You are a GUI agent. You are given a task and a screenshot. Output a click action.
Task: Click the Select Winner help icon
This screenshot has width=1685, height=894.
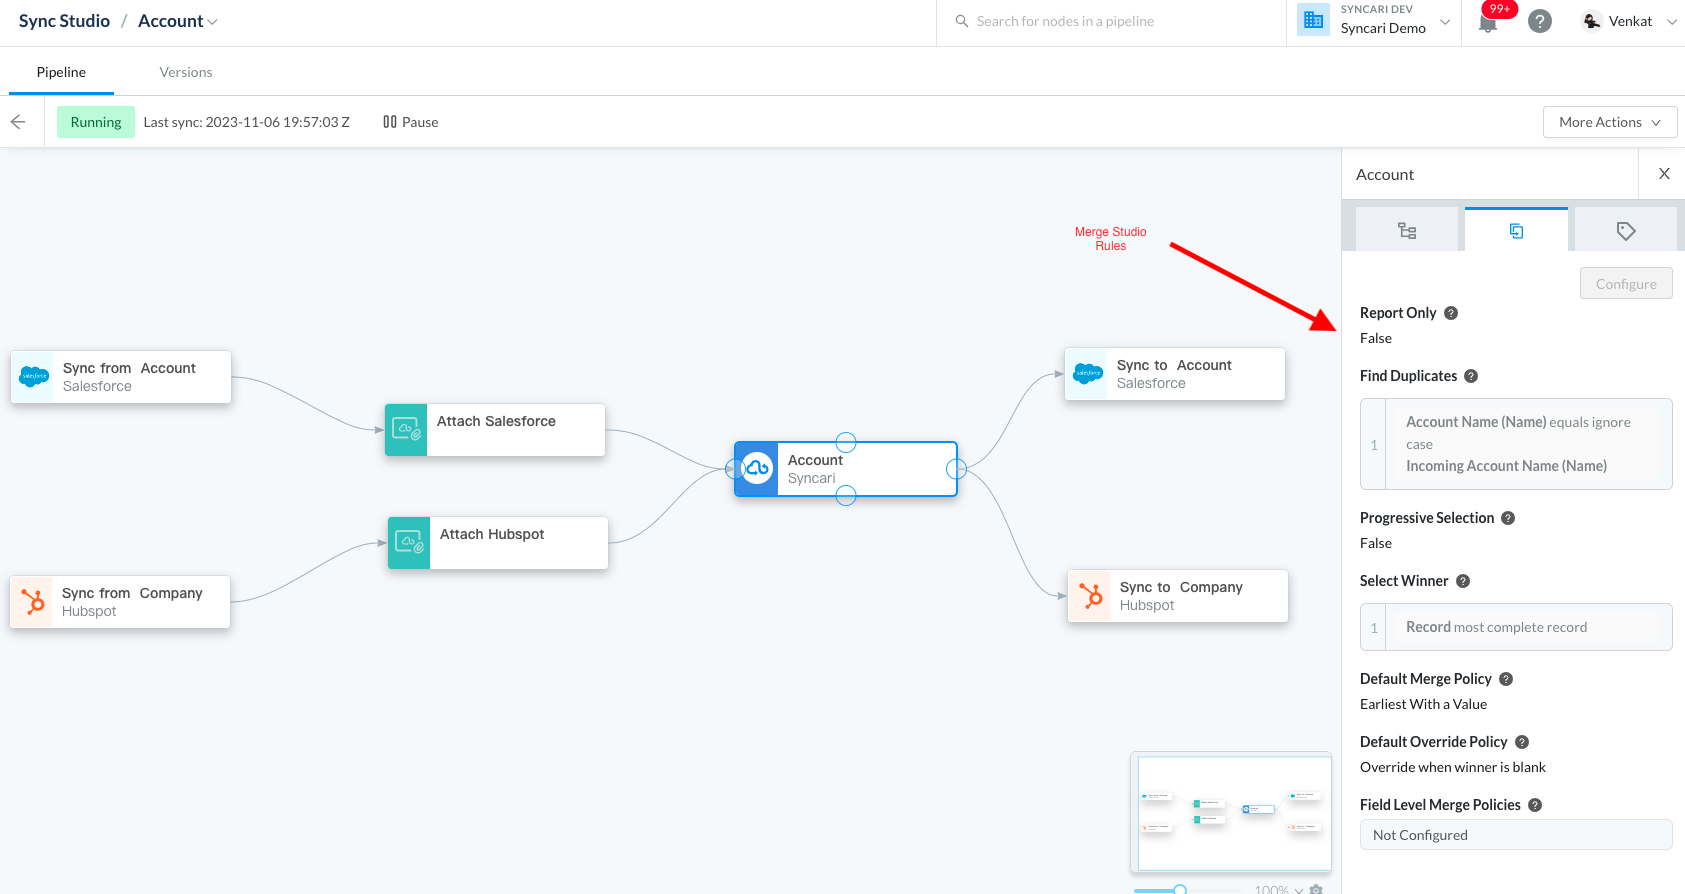[1463, 581]
